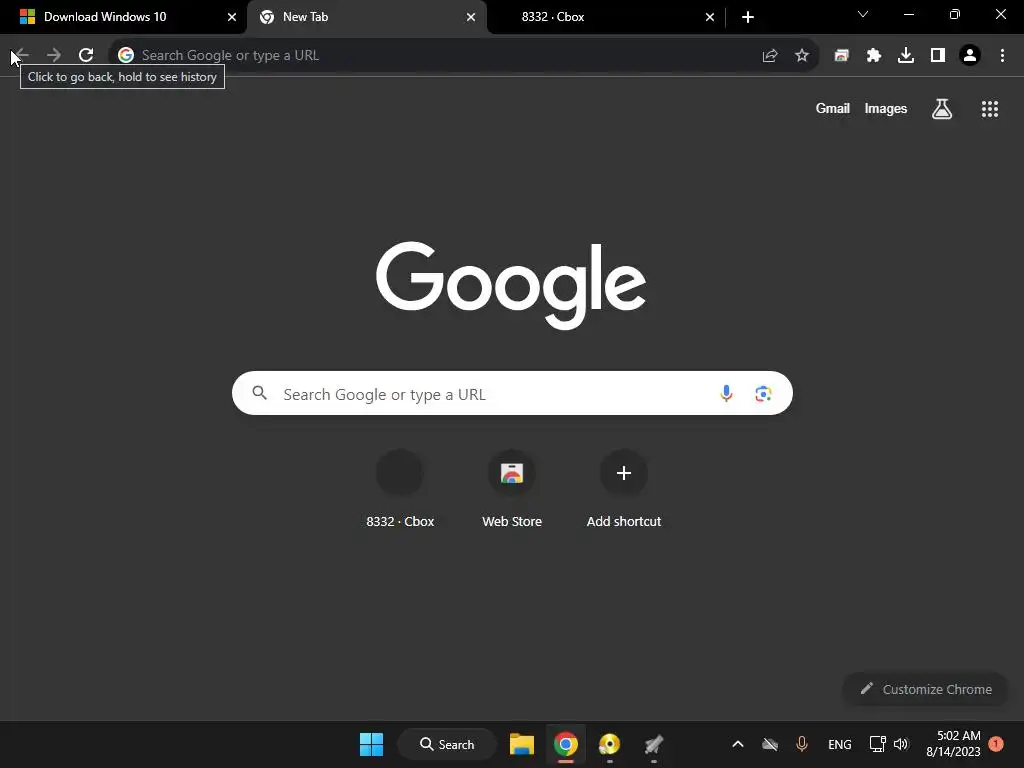Open the Windows Start menu
Screen dimensions: 1024x768
tap(372, 744)
